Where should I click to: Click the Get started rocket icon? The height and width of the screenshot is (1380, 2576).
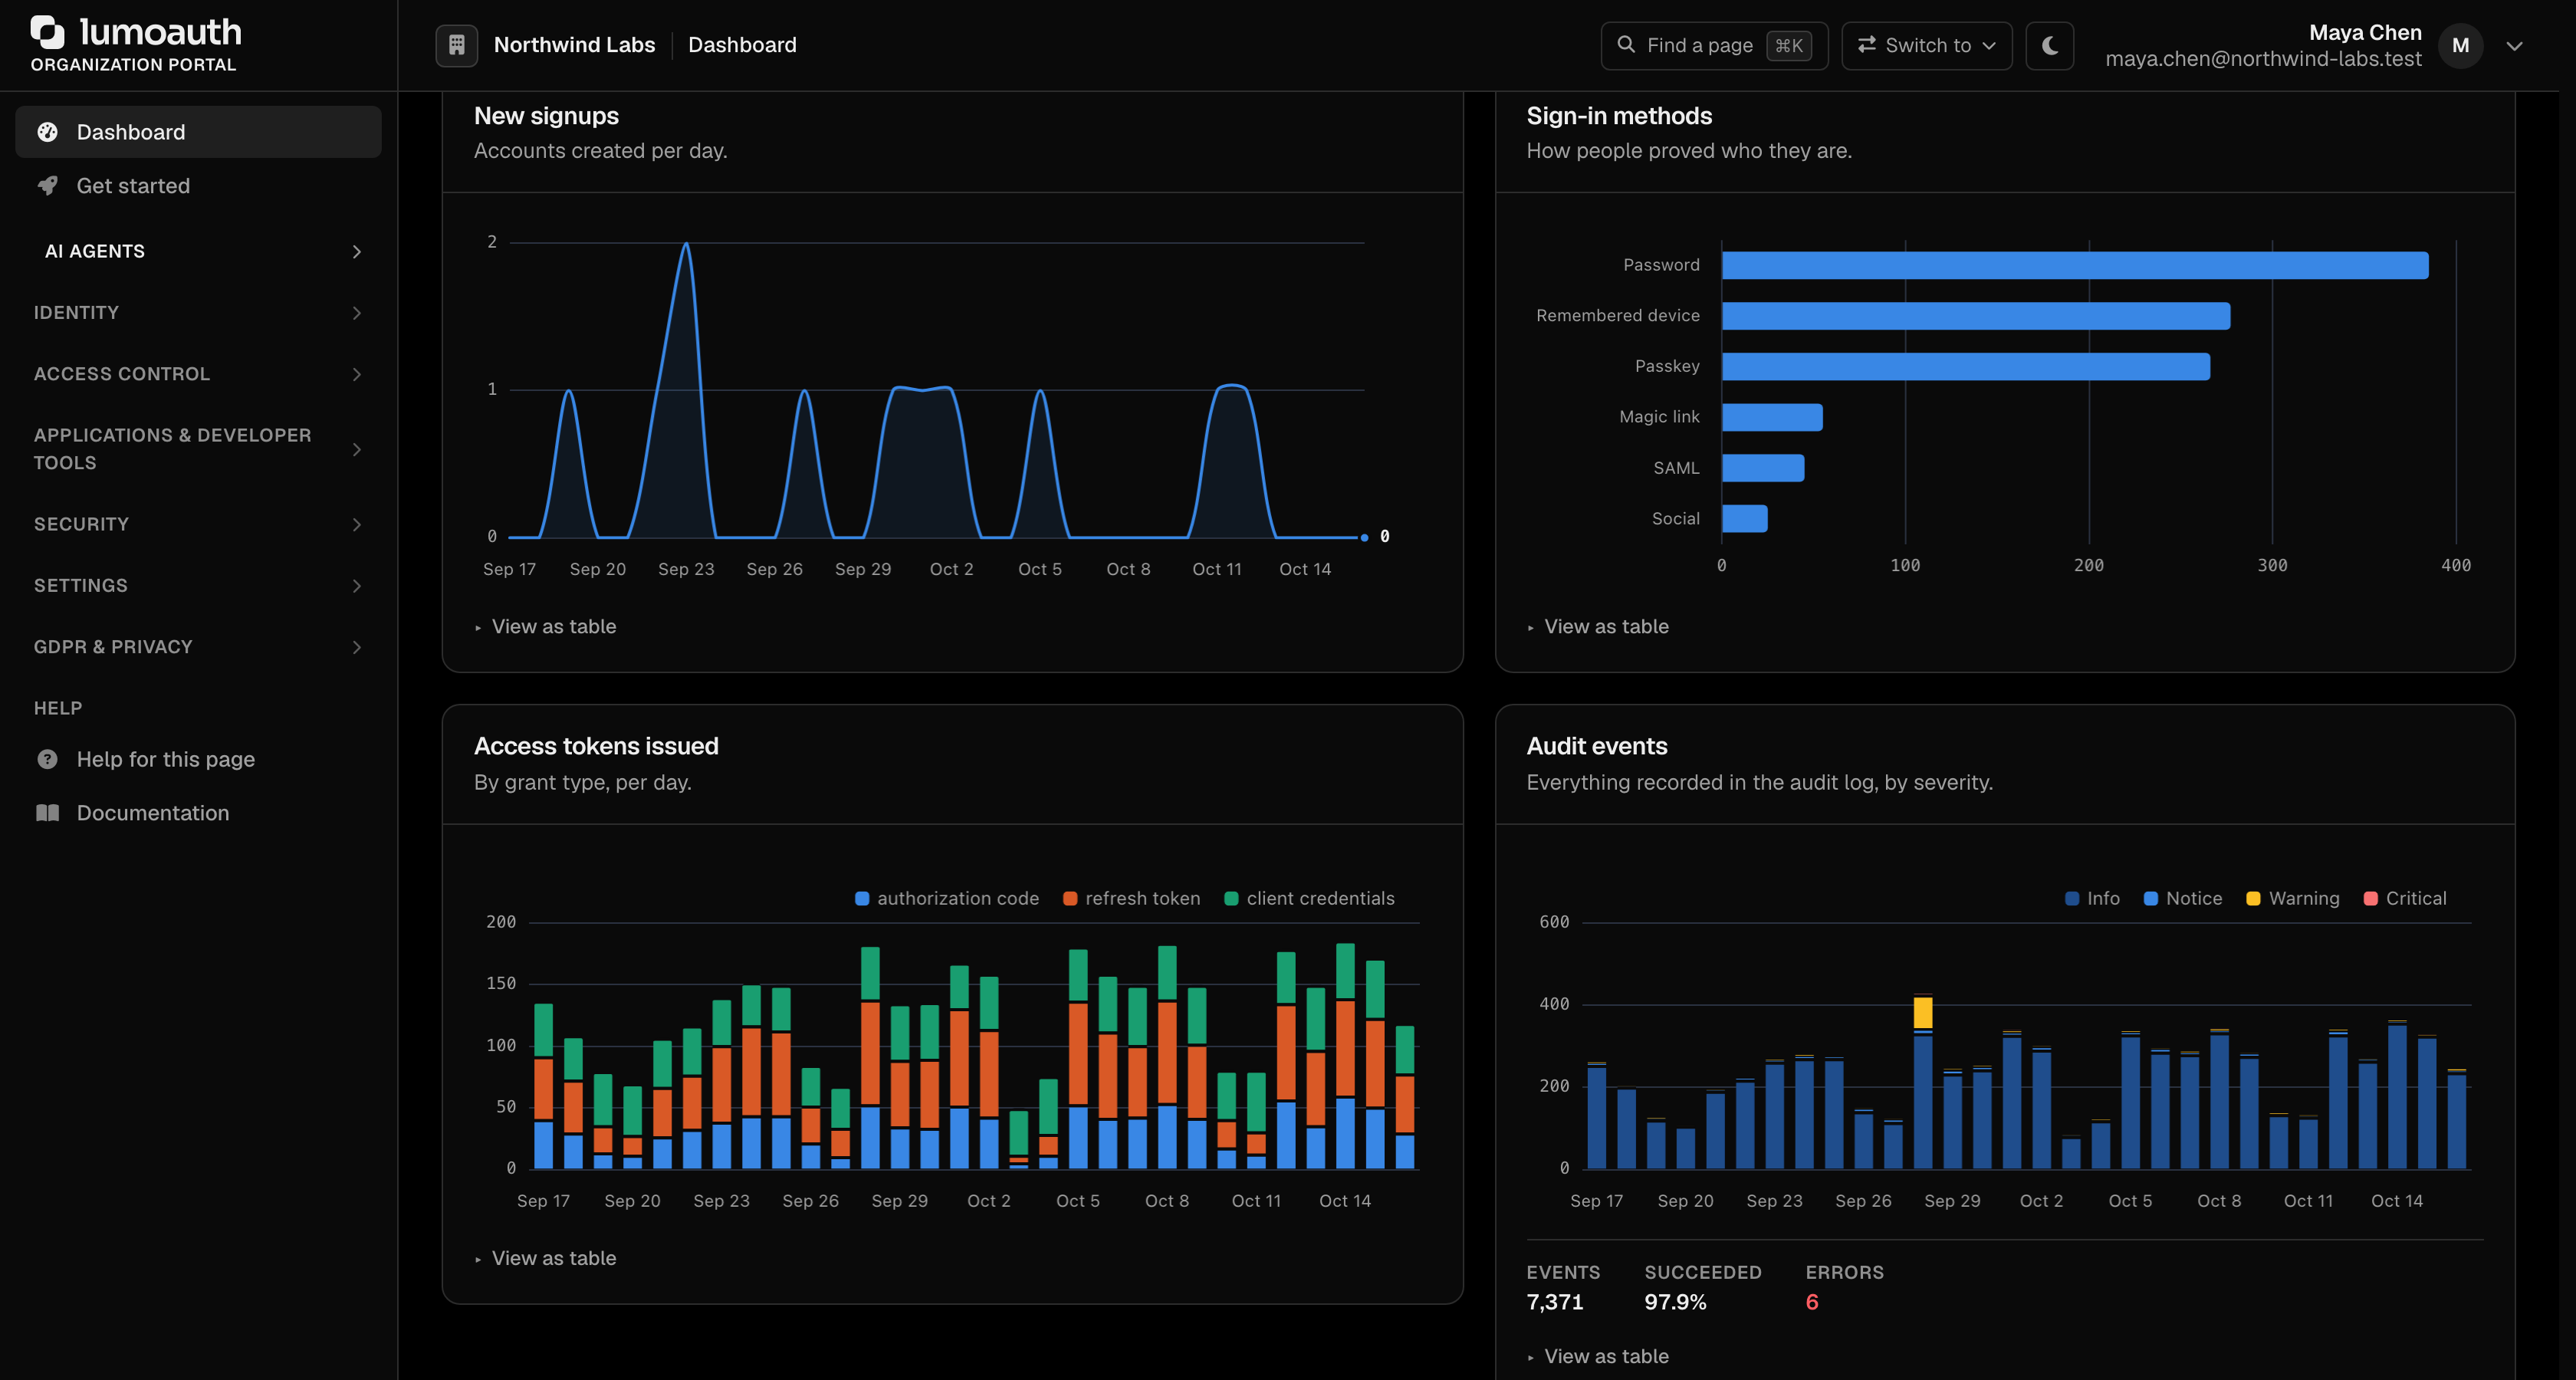point(47,186)
